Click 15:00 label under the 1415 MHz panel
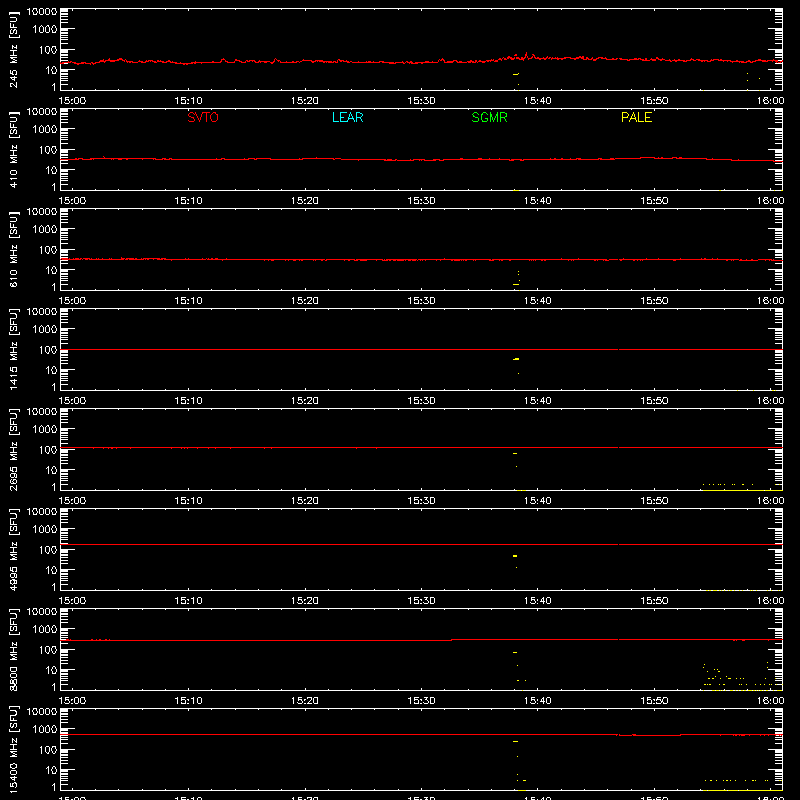 pyautogui.click(x=72, y=401)
